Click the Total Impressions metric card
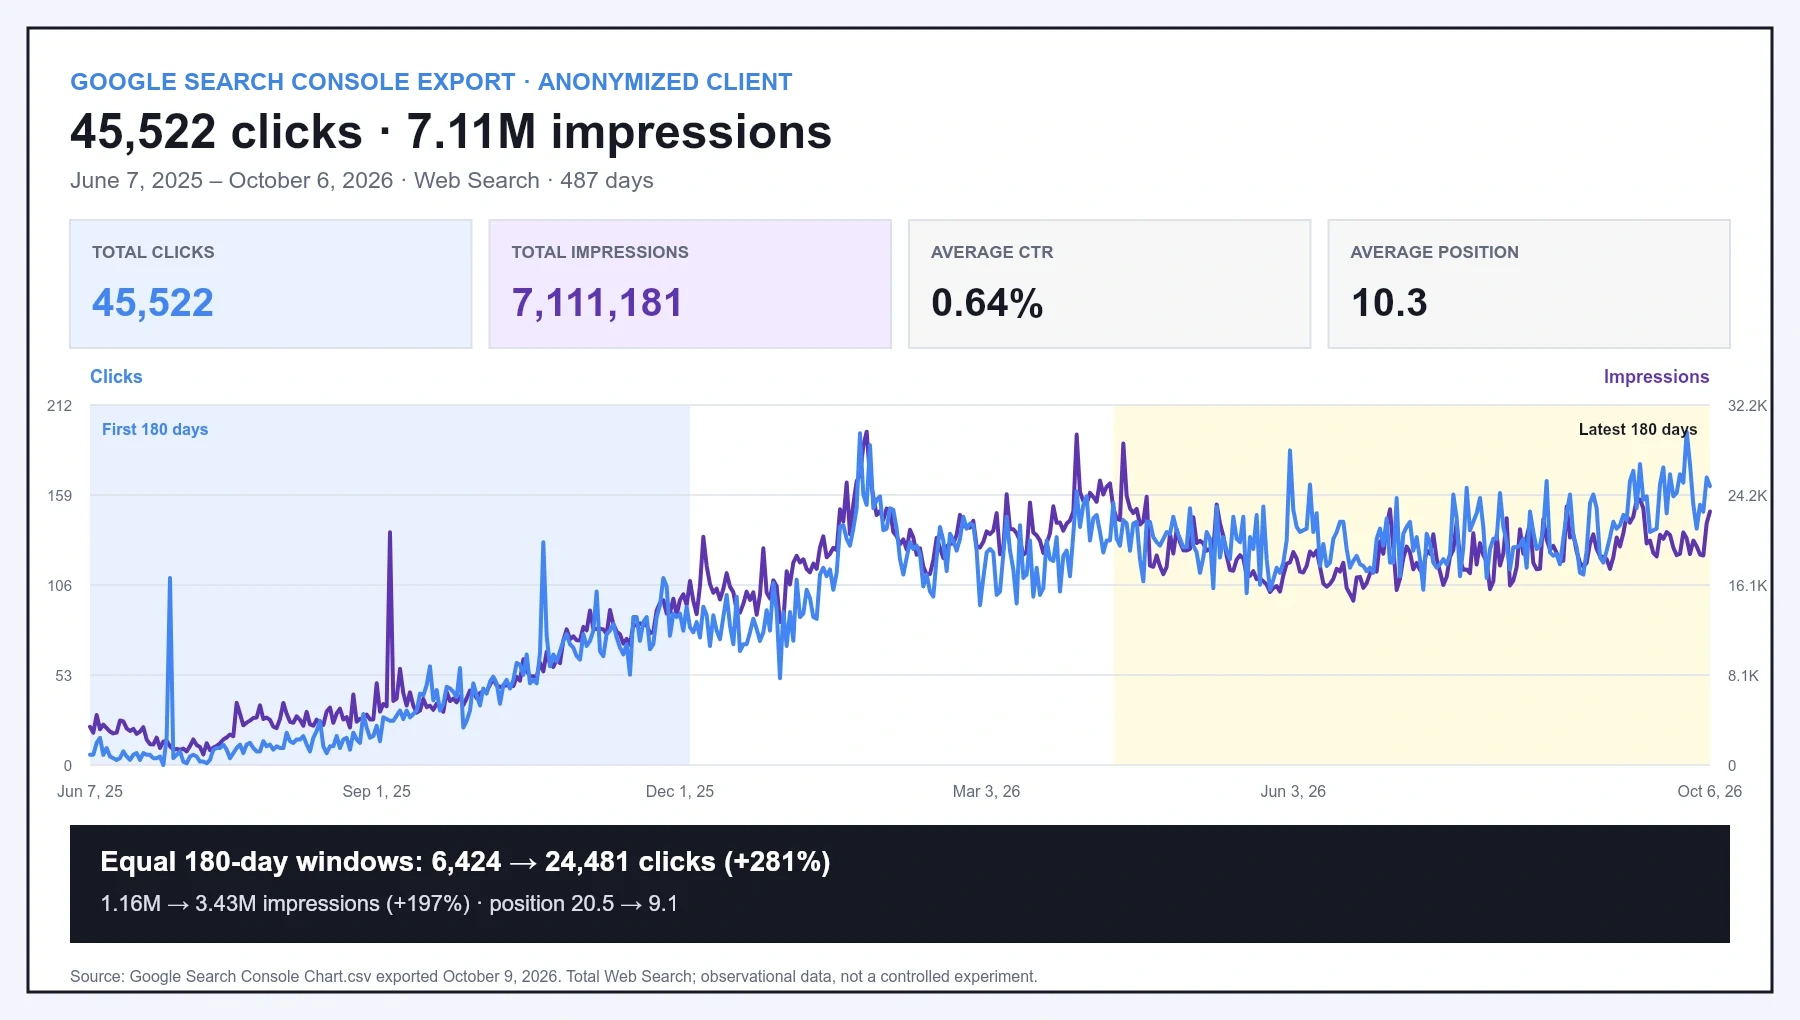 690,284
